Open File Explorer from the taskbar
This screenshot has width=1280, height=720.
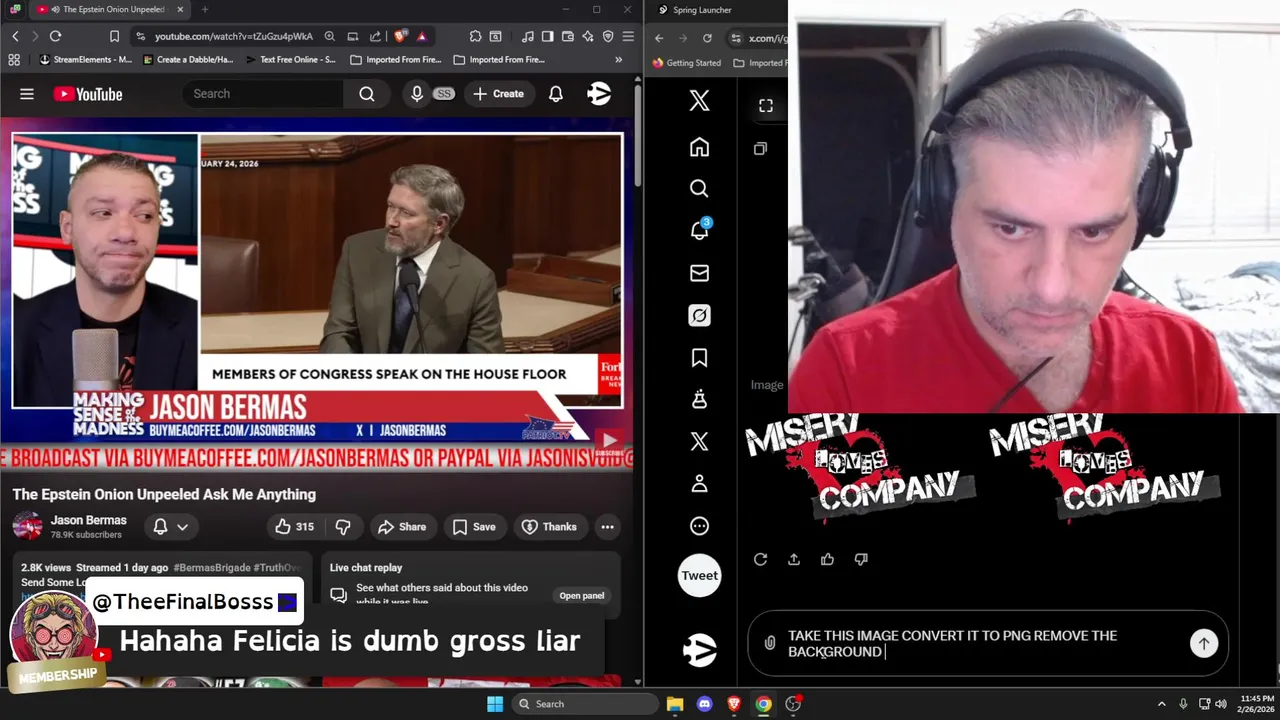point(675,704)
